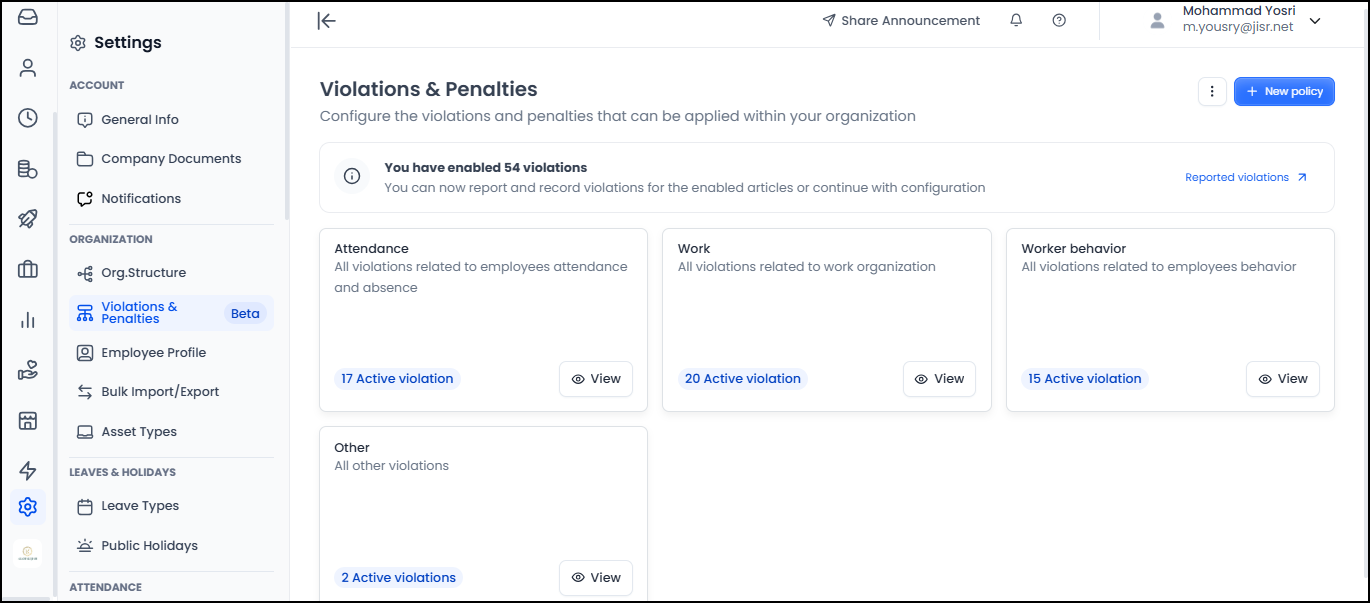Open the three-dot more options button
This screenshot has width=1370, height=603.
(1212, 92)
